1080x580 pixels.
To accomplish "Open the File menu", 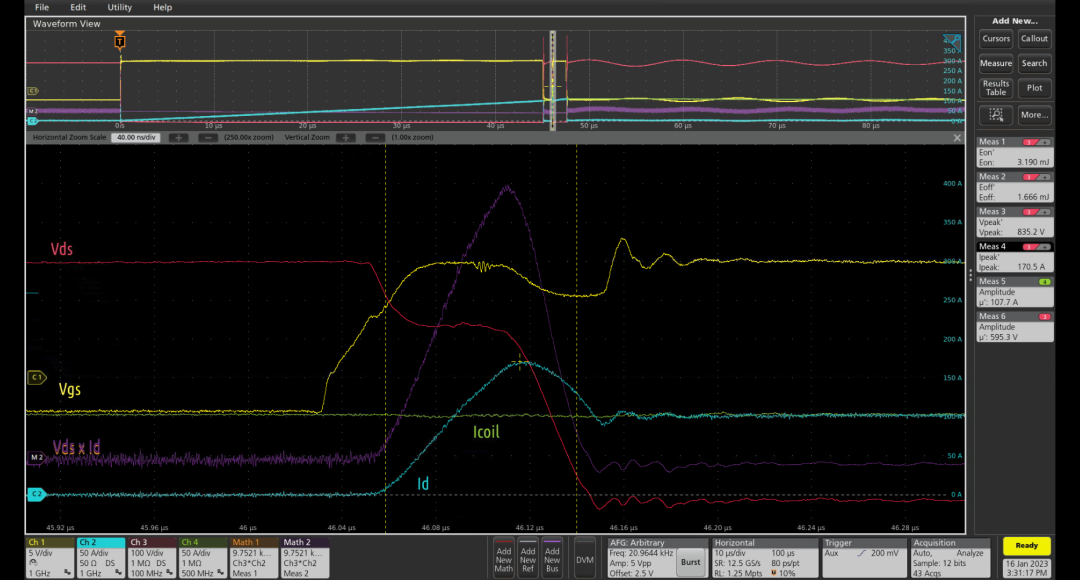I will 40,7.
